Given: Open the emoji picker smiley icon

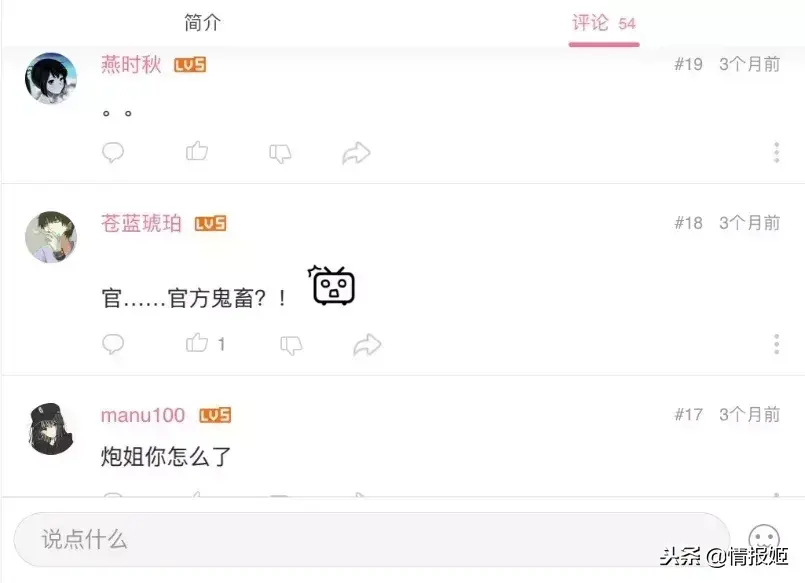Looking at the screenshot, I should point(764,539).
